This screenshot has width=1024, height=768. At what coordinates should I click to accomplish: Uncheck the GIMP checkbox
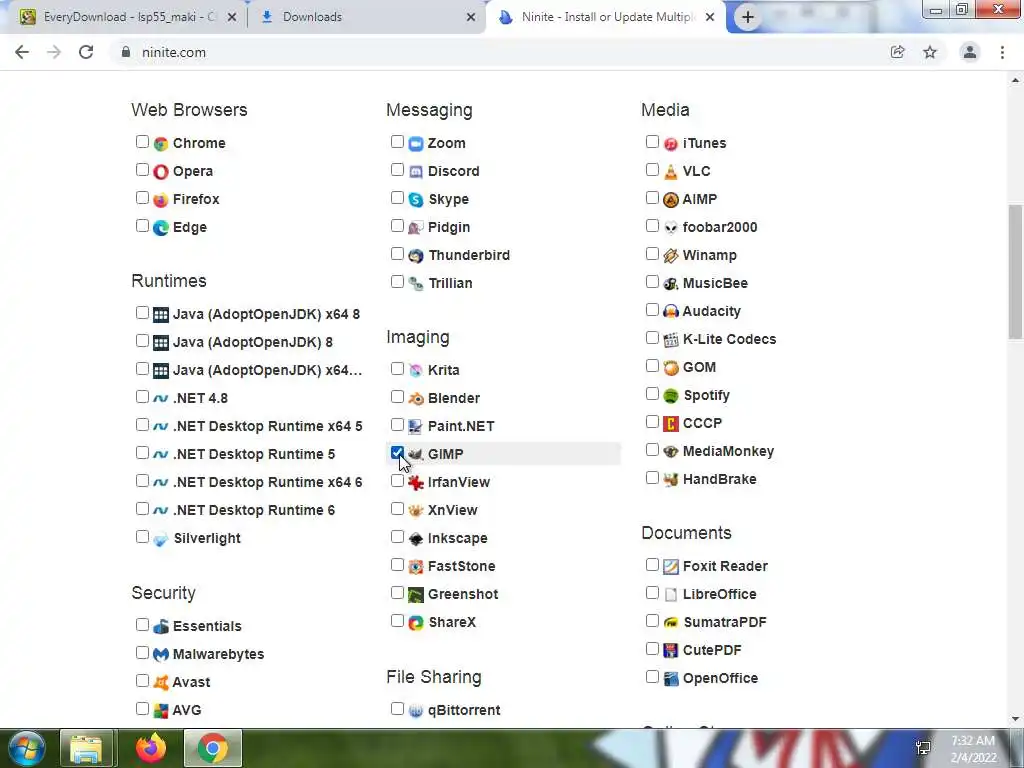point(397,452)
